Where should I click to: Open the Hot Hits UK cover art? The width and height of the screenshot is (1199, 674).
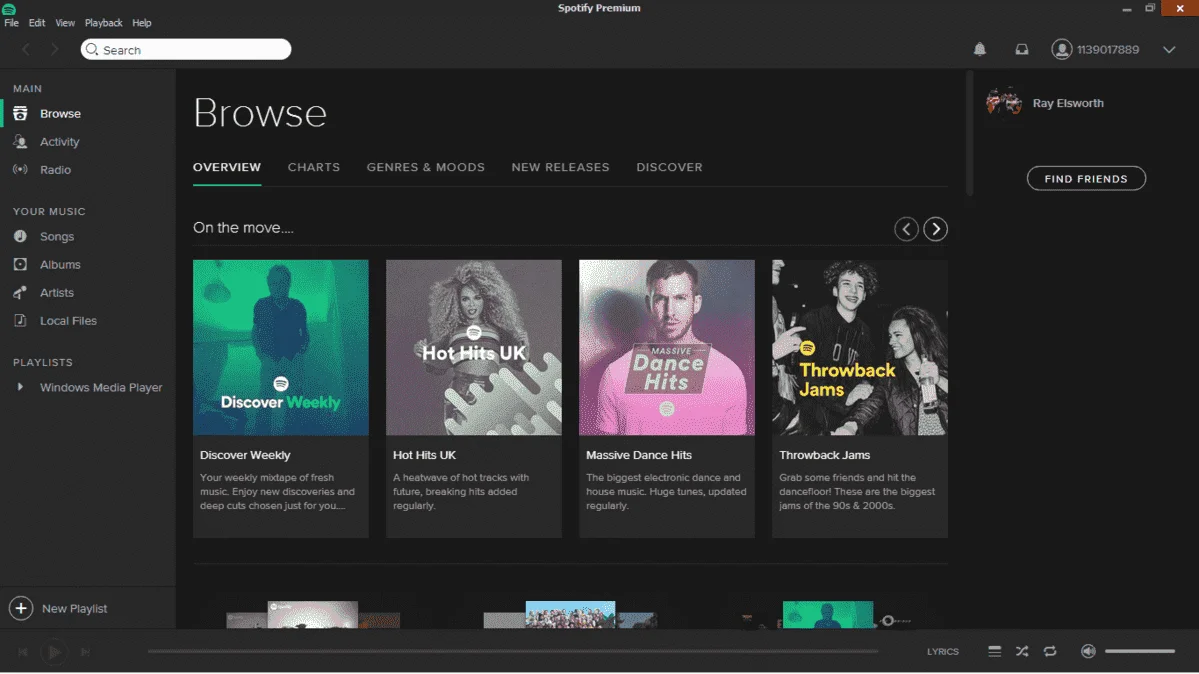pos(473,347)
